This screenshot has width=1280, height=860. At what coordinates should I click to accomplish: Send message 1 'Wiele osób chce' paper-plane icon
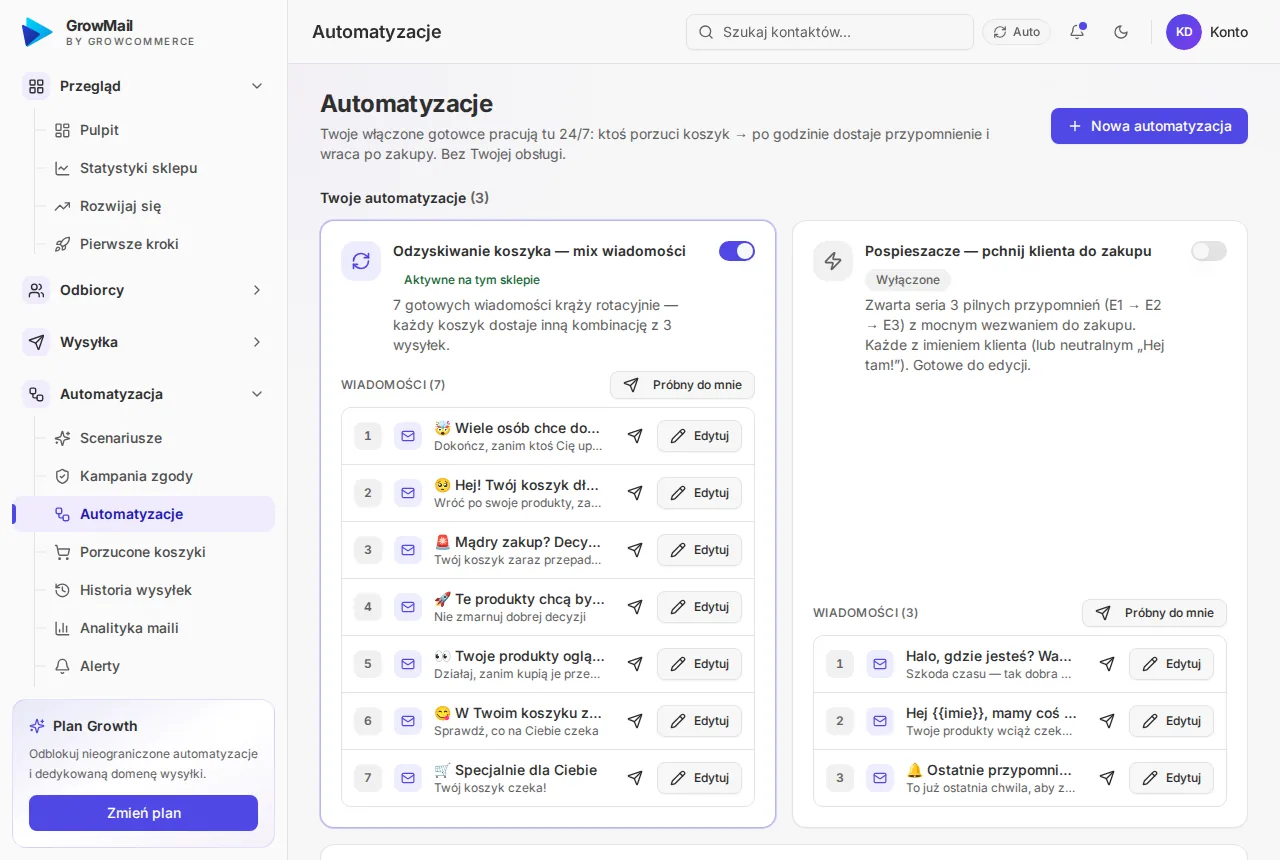point(635,436)
